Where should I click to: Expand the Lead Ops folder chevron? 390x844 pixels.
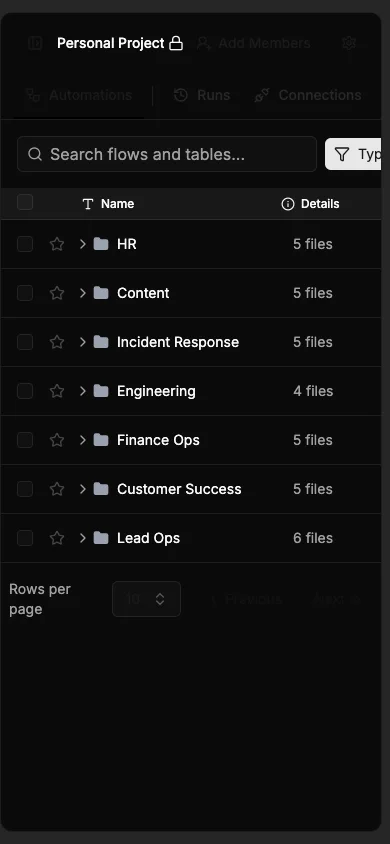tap(82, 538)
